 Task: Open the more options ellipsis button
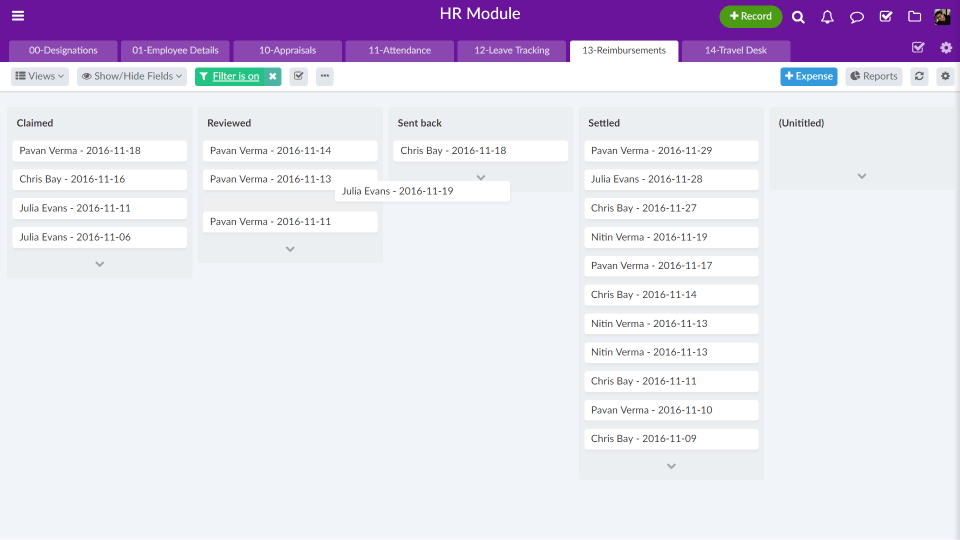[x=324, y=77]
